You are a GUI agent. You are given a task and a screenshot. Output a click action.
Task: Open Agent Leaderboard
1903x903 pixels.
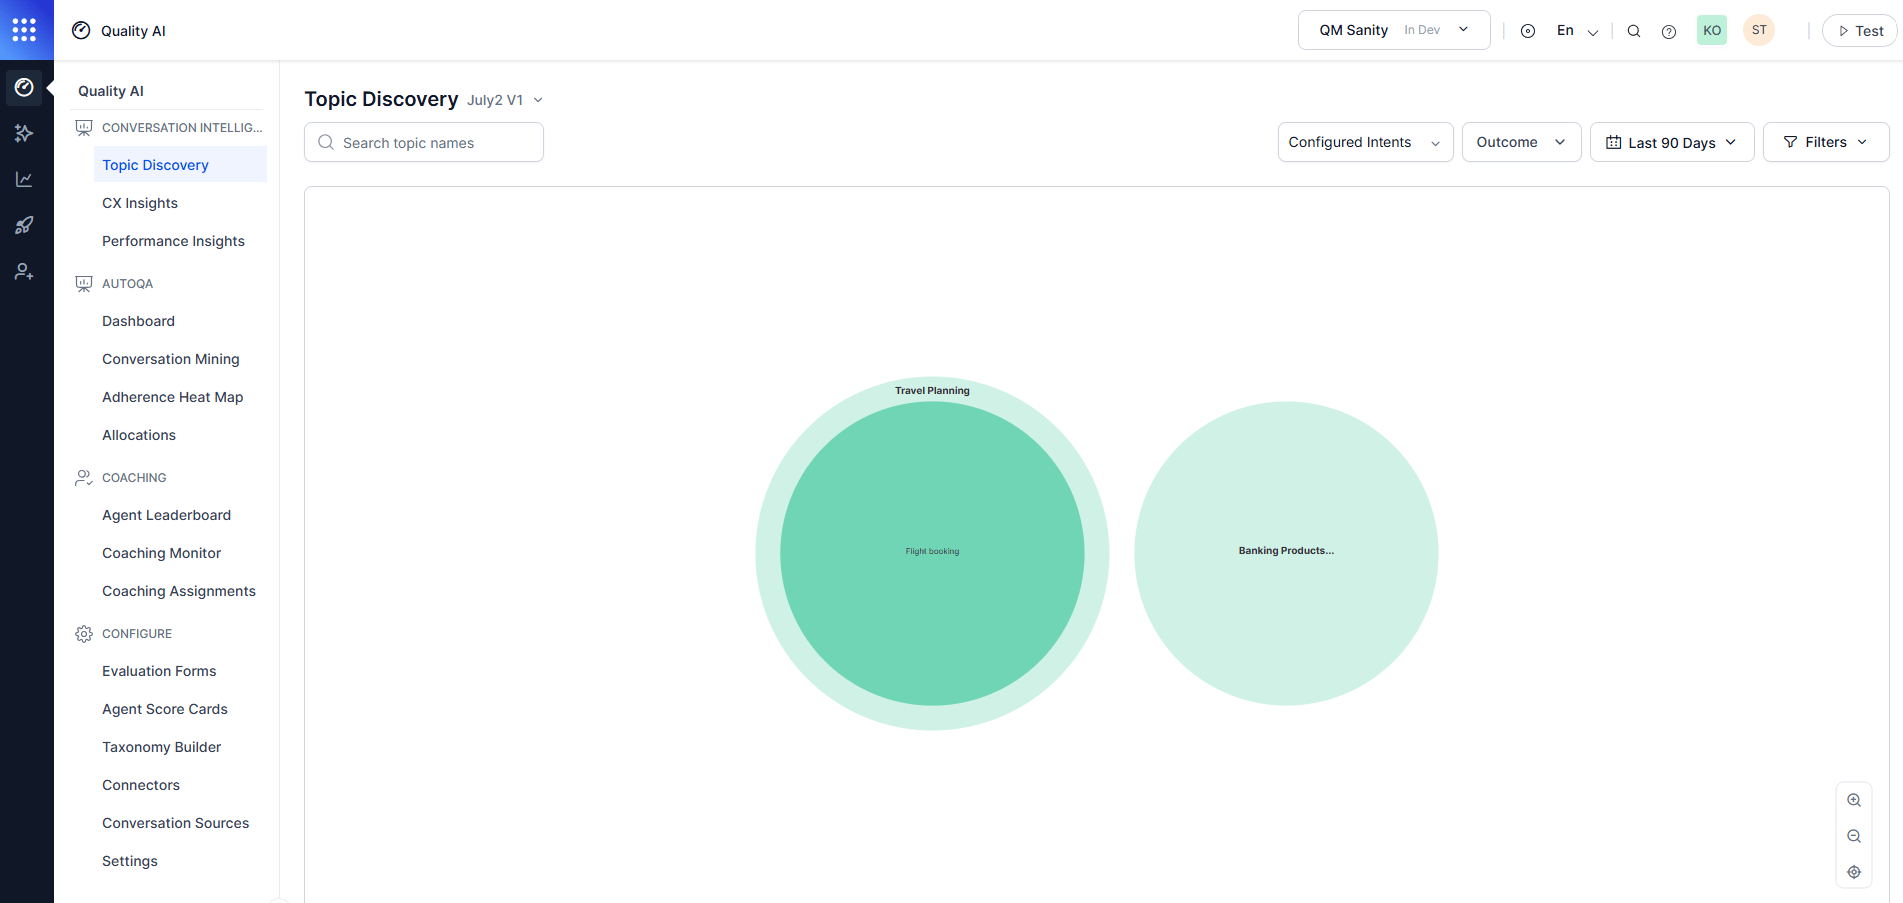(166, 515)
